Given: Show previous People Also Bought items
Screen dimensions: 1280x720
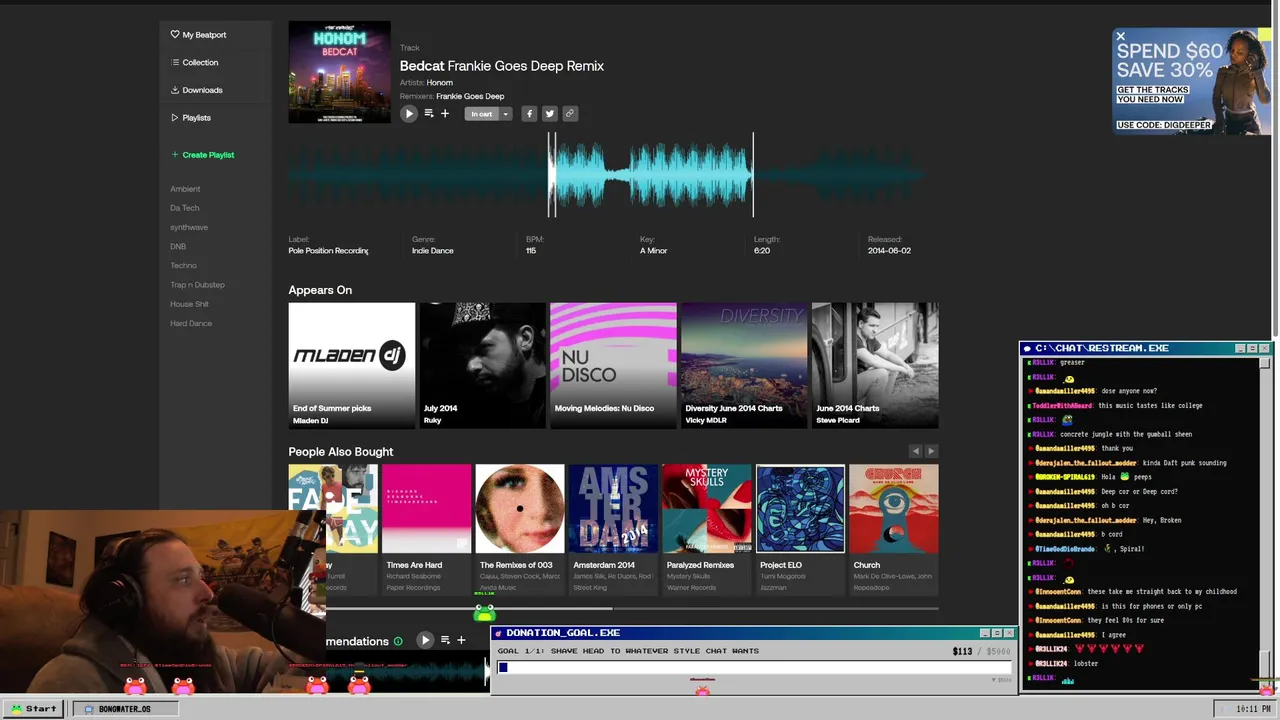Looking at the screenshot, I should coord(915,451).
